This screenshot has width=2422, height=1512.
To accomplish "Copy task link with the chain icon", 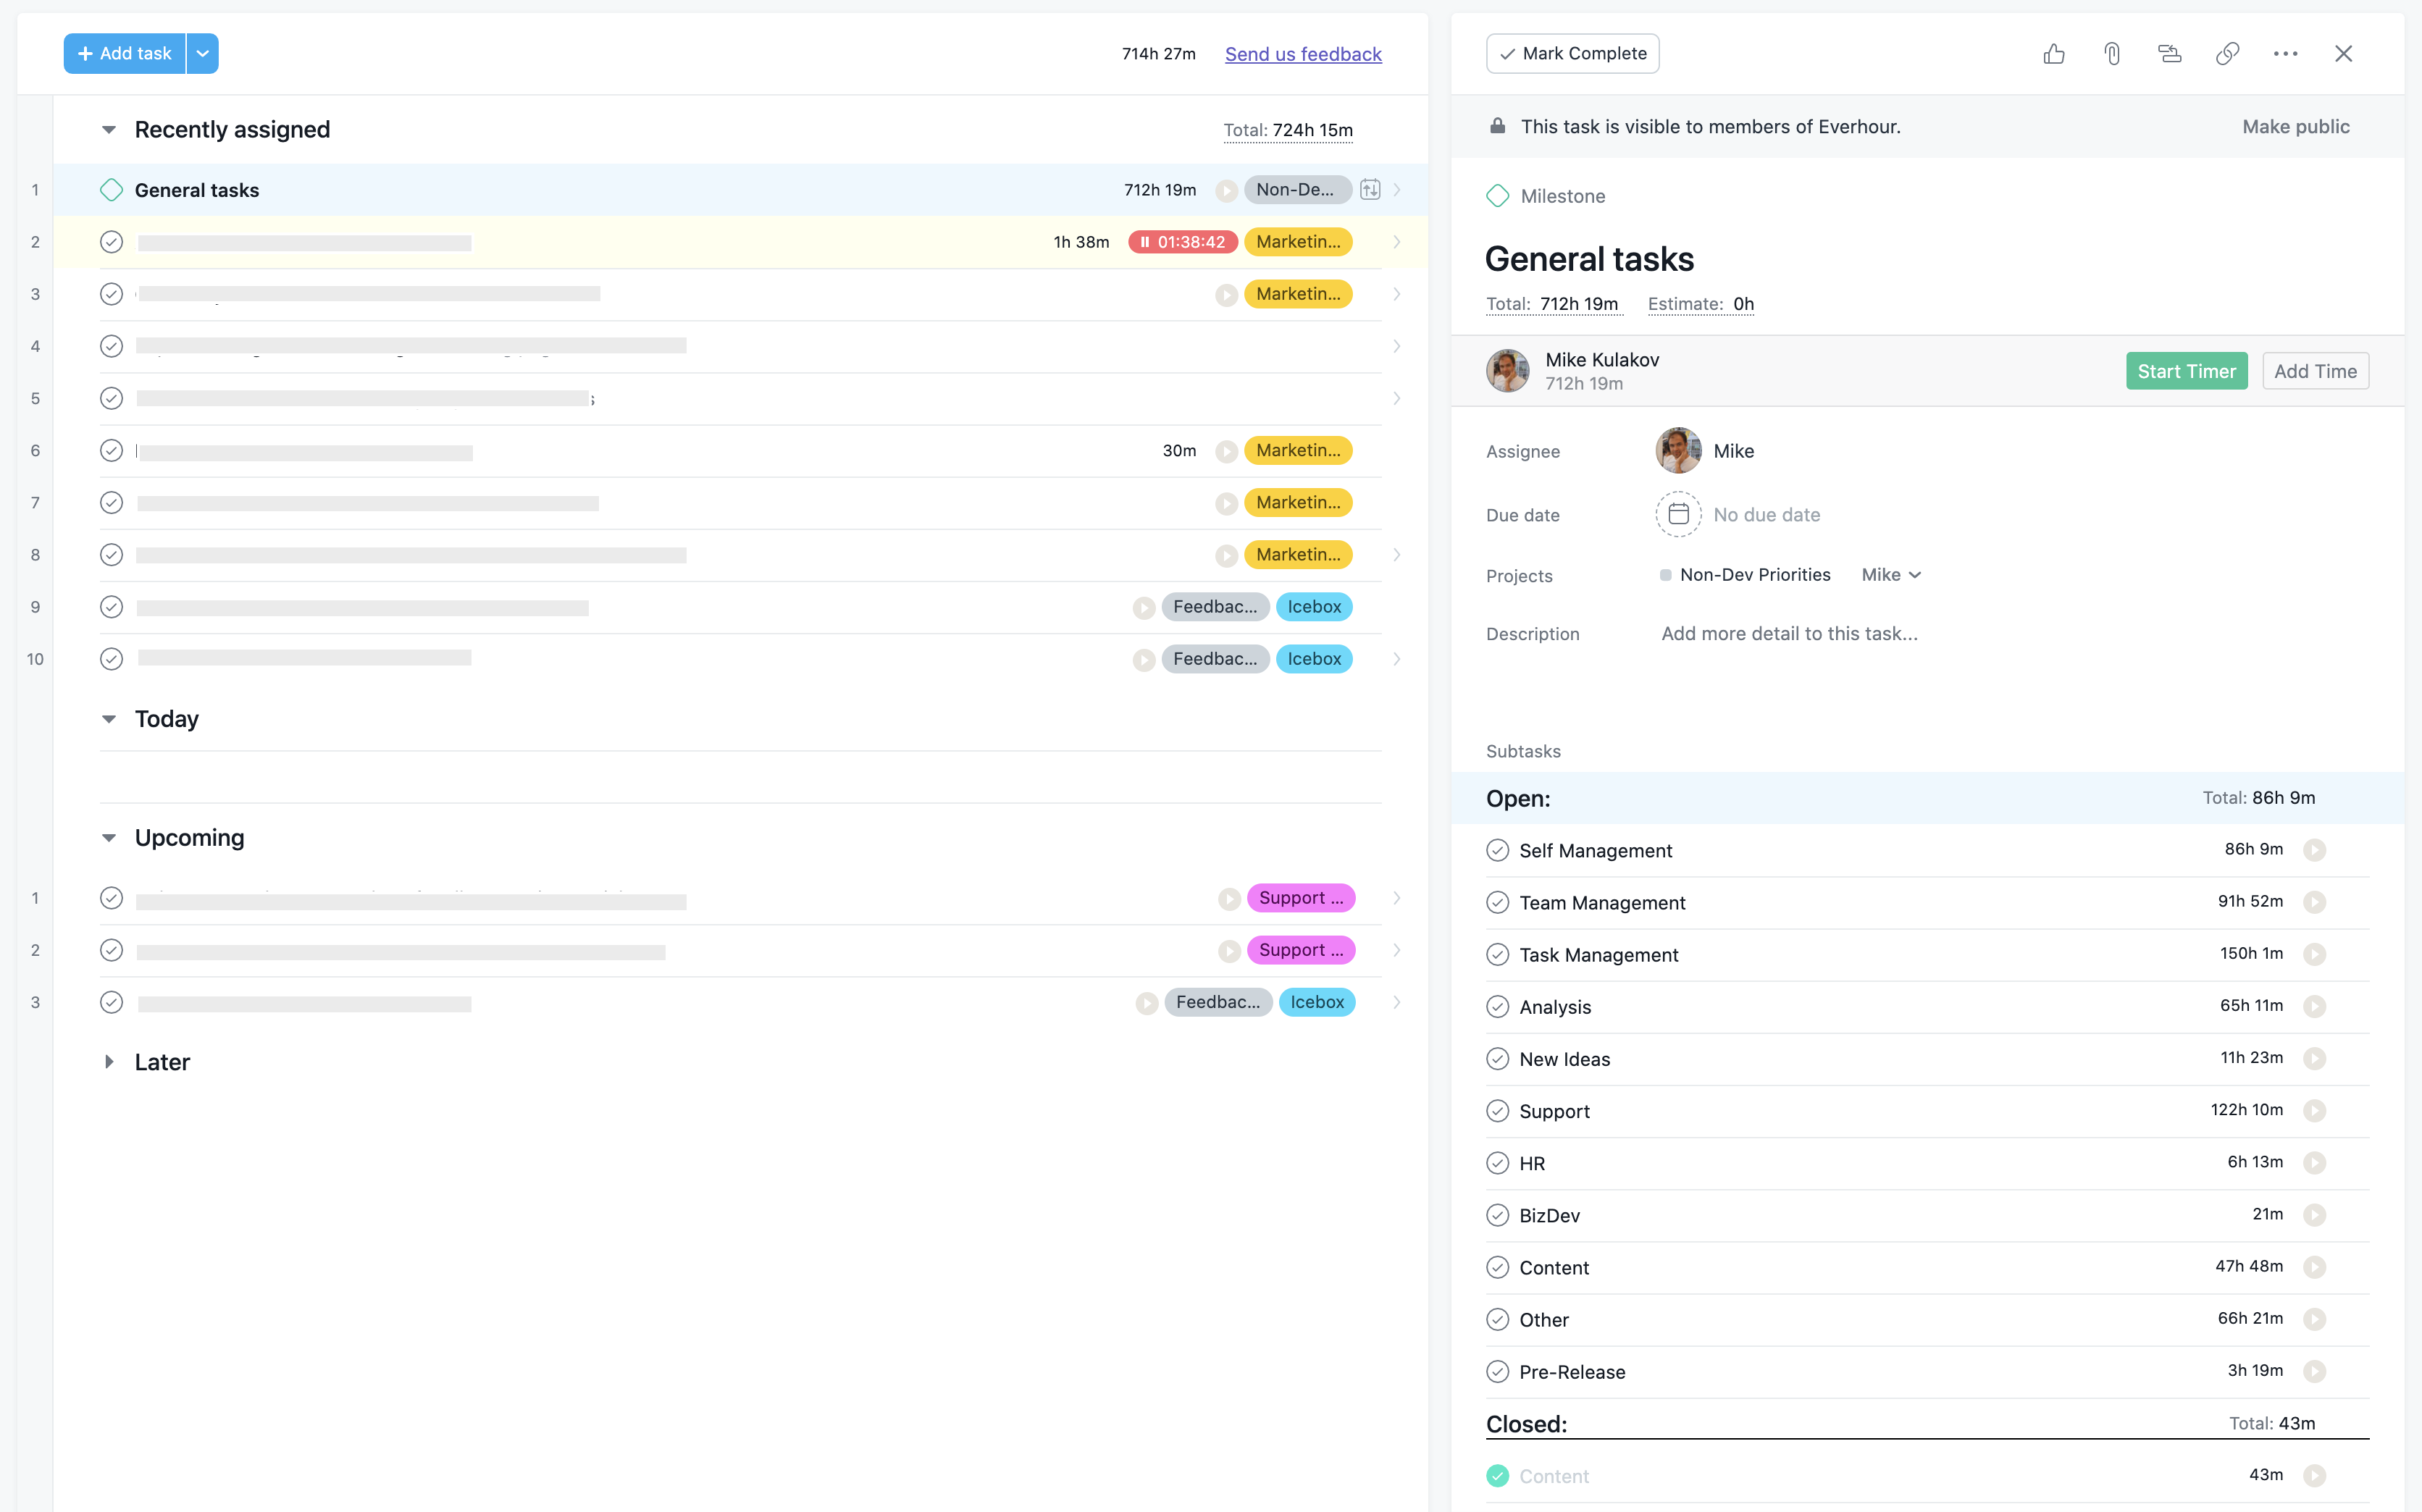I will coord(2227,54).
